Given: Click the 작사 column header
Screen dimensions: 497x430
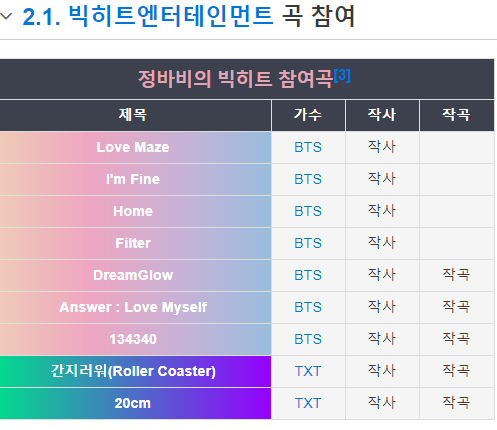Looking at the screenshot, I should tap(382, 115).
